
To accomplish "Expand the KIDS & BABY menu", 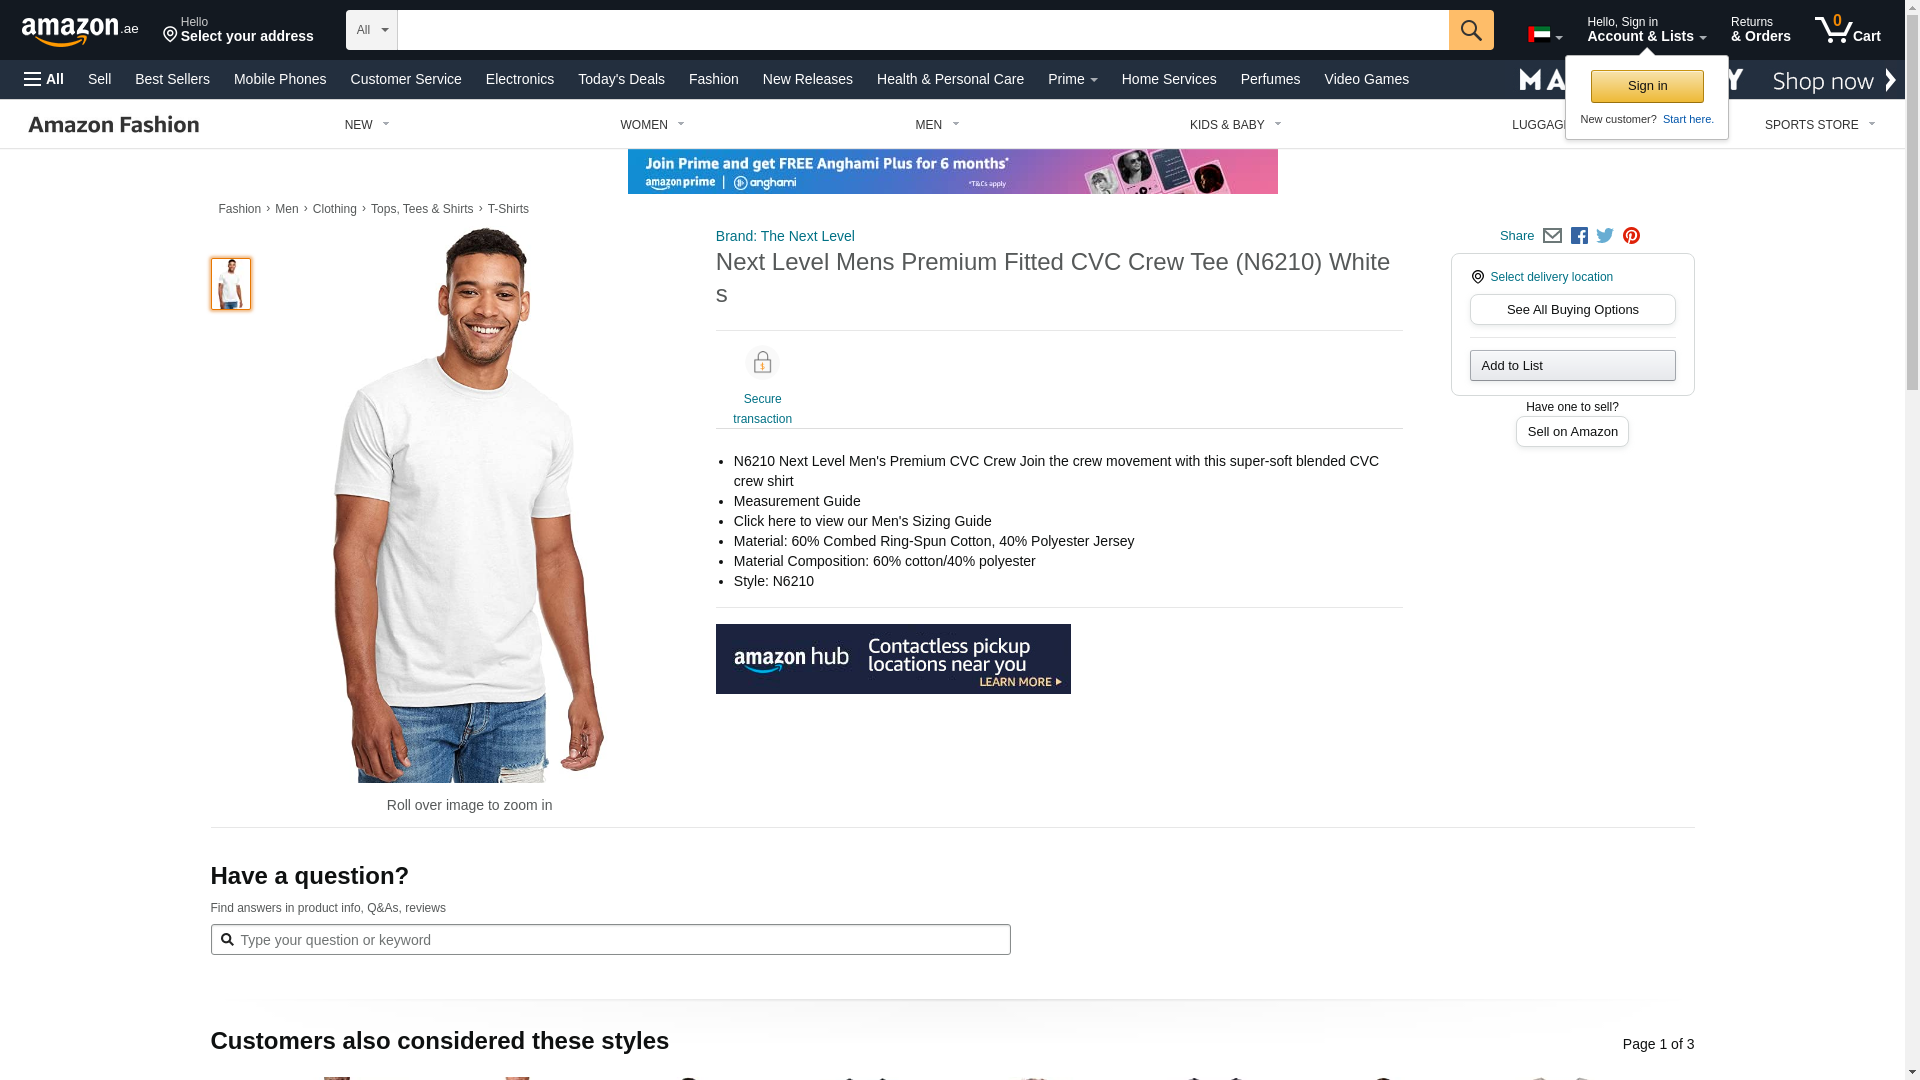I will coord(1235,125).
